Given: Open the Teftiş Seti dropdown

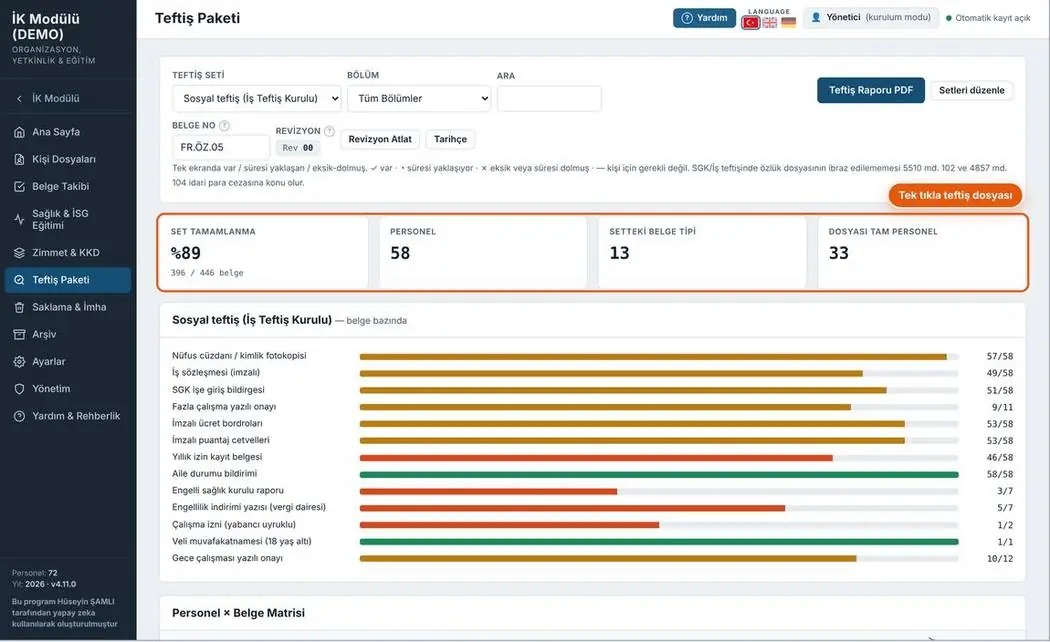Looking at the screenshot, I should point(256,98).
